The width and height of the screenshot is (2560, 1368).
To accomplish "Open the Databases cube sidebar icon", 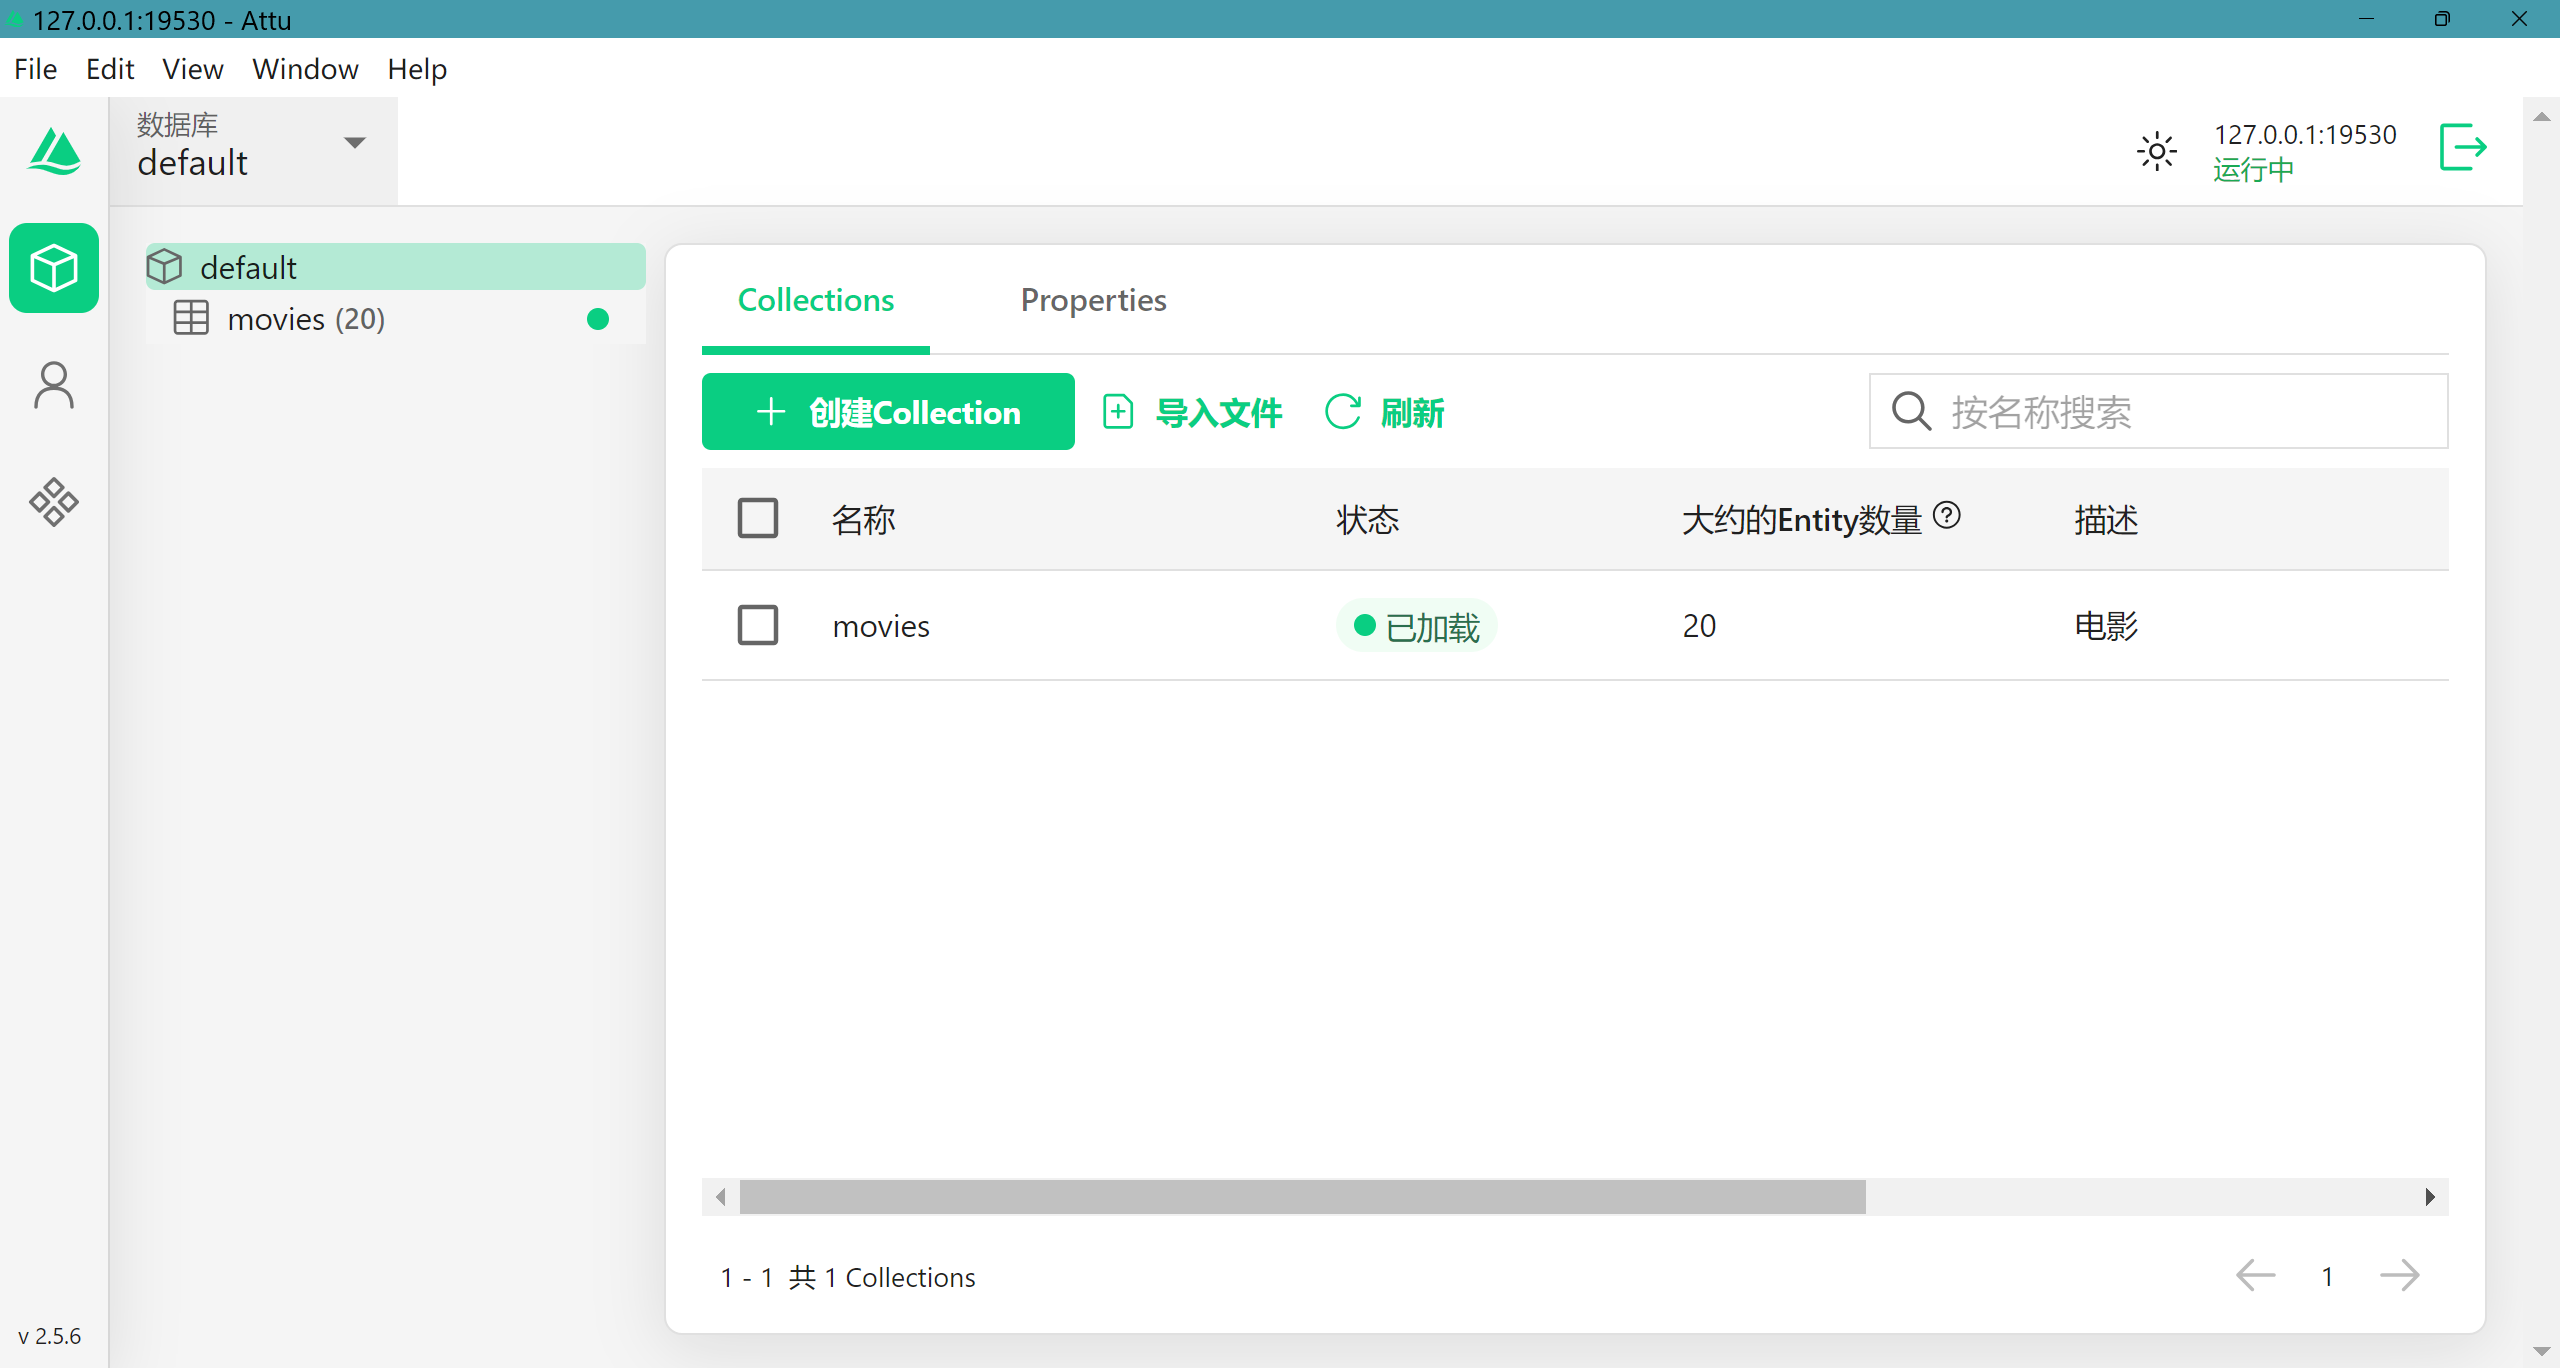I will pos(54,268).
